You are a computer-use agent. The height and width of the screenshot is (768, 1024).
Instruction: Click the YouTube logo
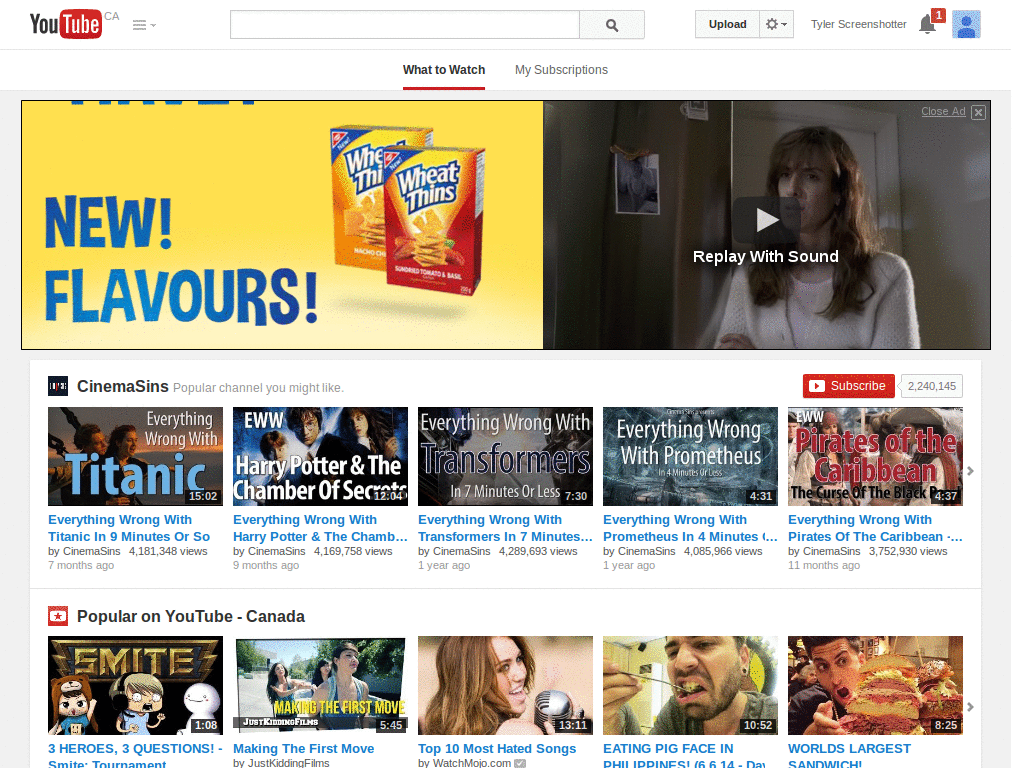pyautogui.click(x=66, y=24)
